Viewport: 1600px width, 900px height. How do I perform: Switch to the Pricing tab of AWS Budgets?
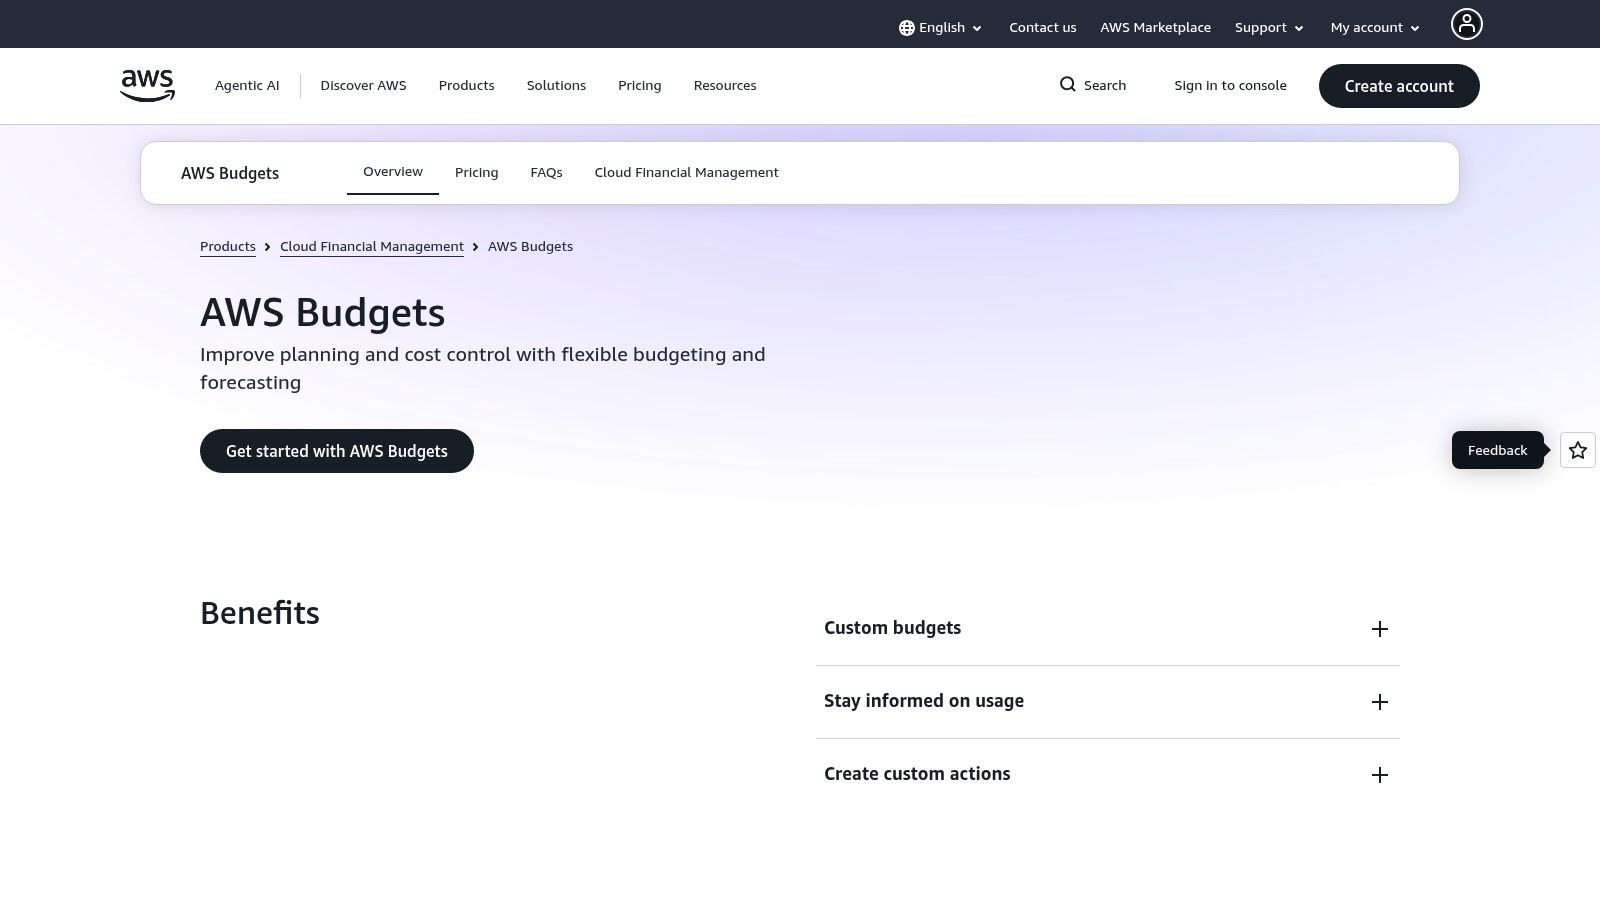point(476,172)
